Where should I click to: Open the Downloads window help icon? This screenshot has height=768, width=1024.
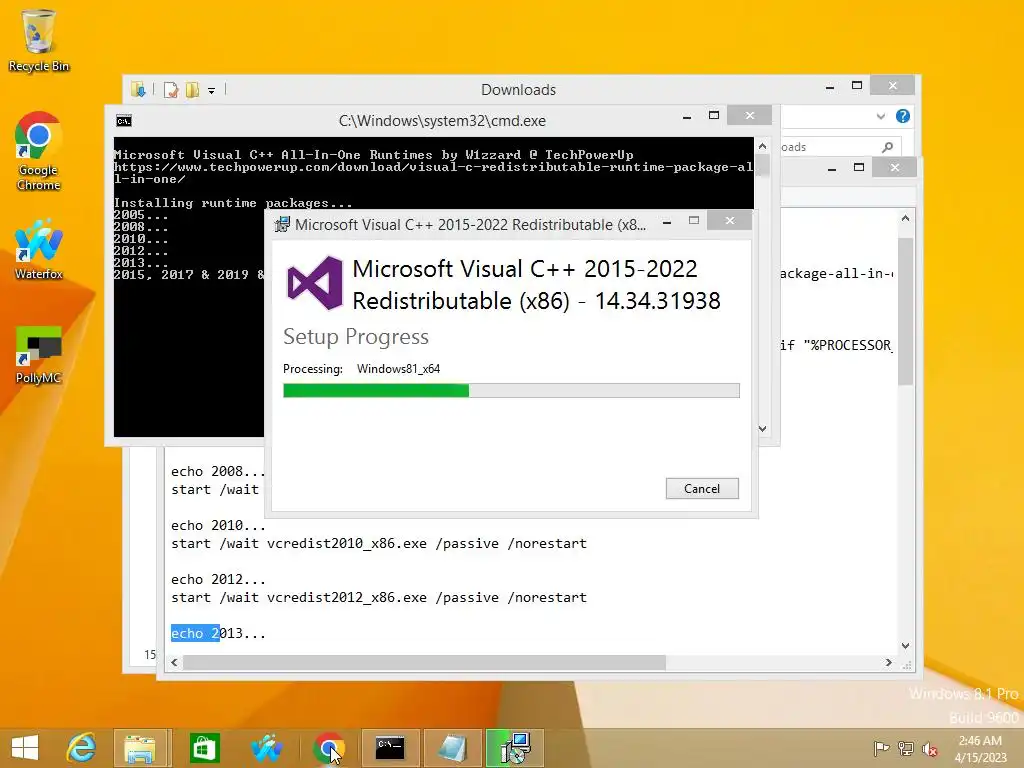pyautogui.click(x=903, y=116)
